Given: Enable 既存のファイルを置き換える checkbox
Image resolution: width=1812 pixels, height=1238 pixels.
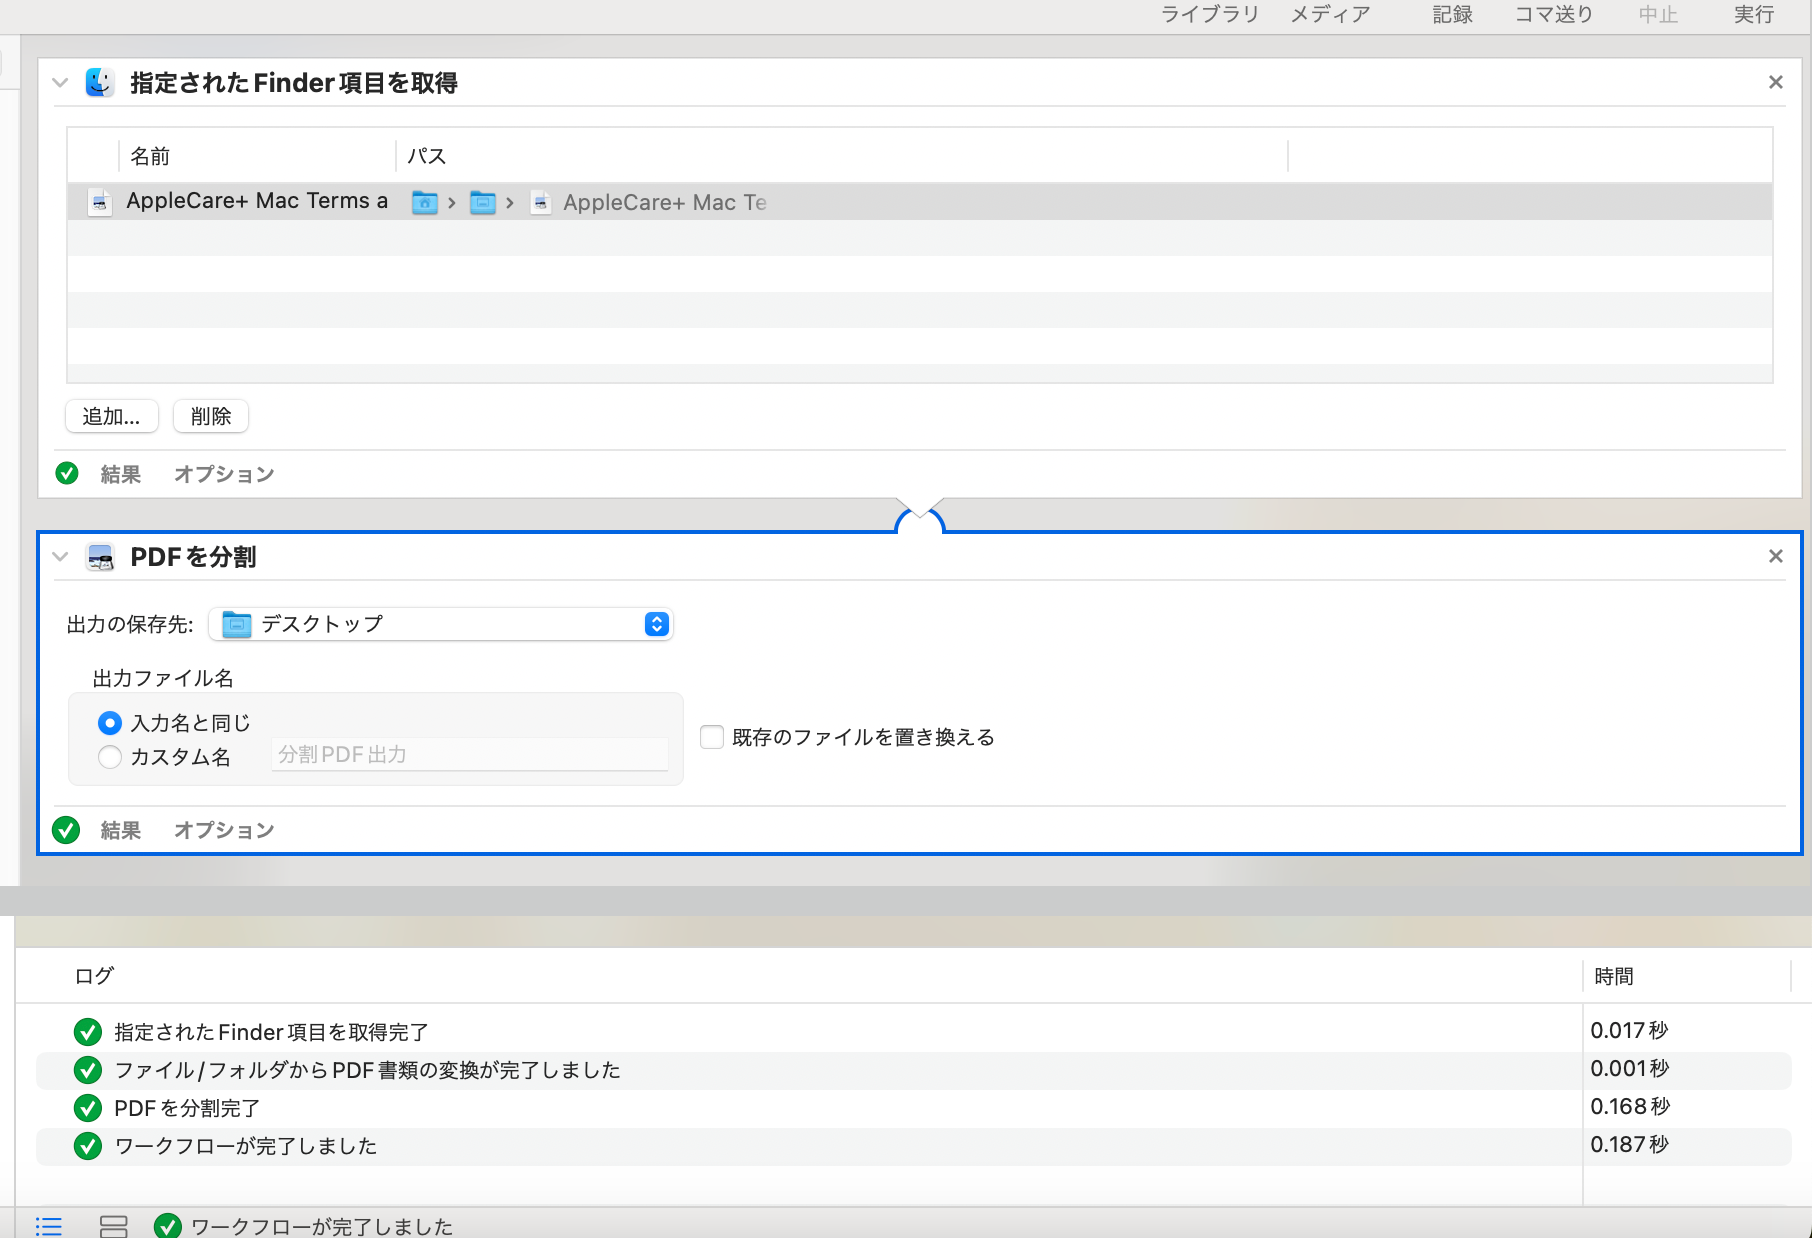Looking at the screenshot, I should pos(712,738).
